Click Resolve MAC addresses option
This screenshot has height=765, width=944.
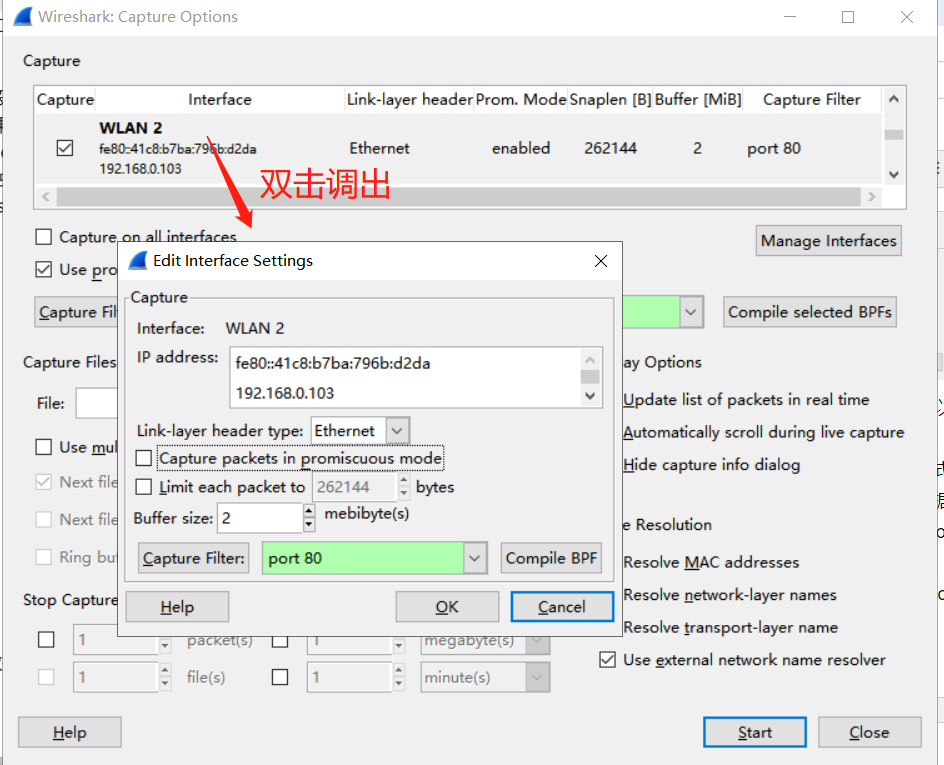tap(711, 562)
